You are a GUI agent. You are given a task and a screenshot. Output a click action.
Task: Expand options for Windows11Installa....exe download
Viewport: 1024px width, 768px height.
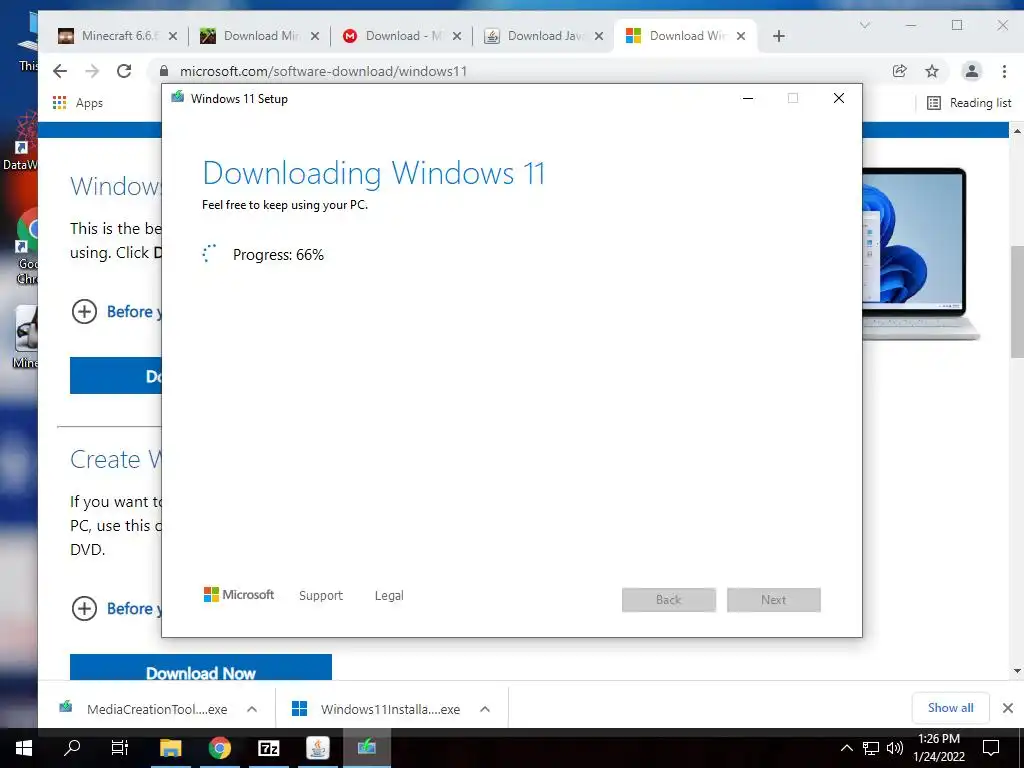pyautogui.click(x=485, y=709)
